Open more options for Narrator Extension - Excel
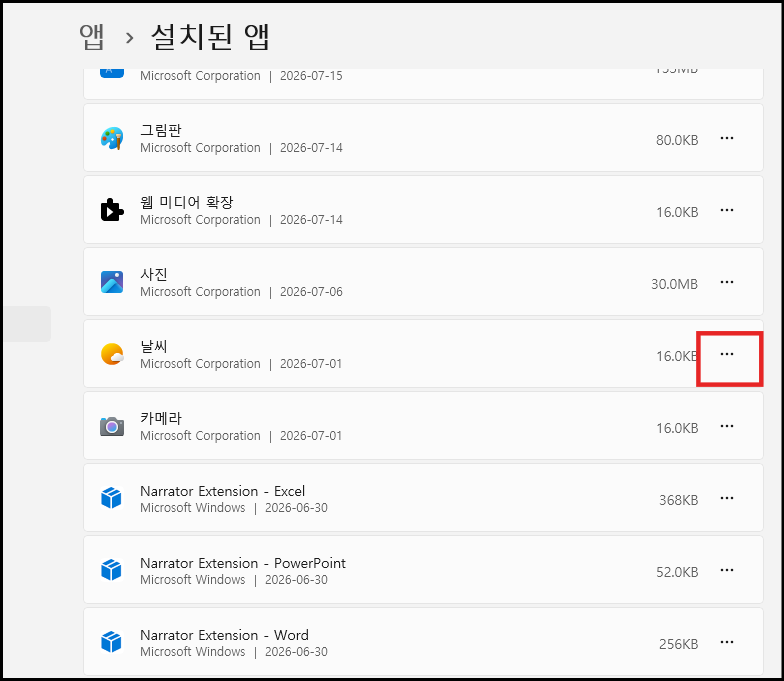 point(726,498)
